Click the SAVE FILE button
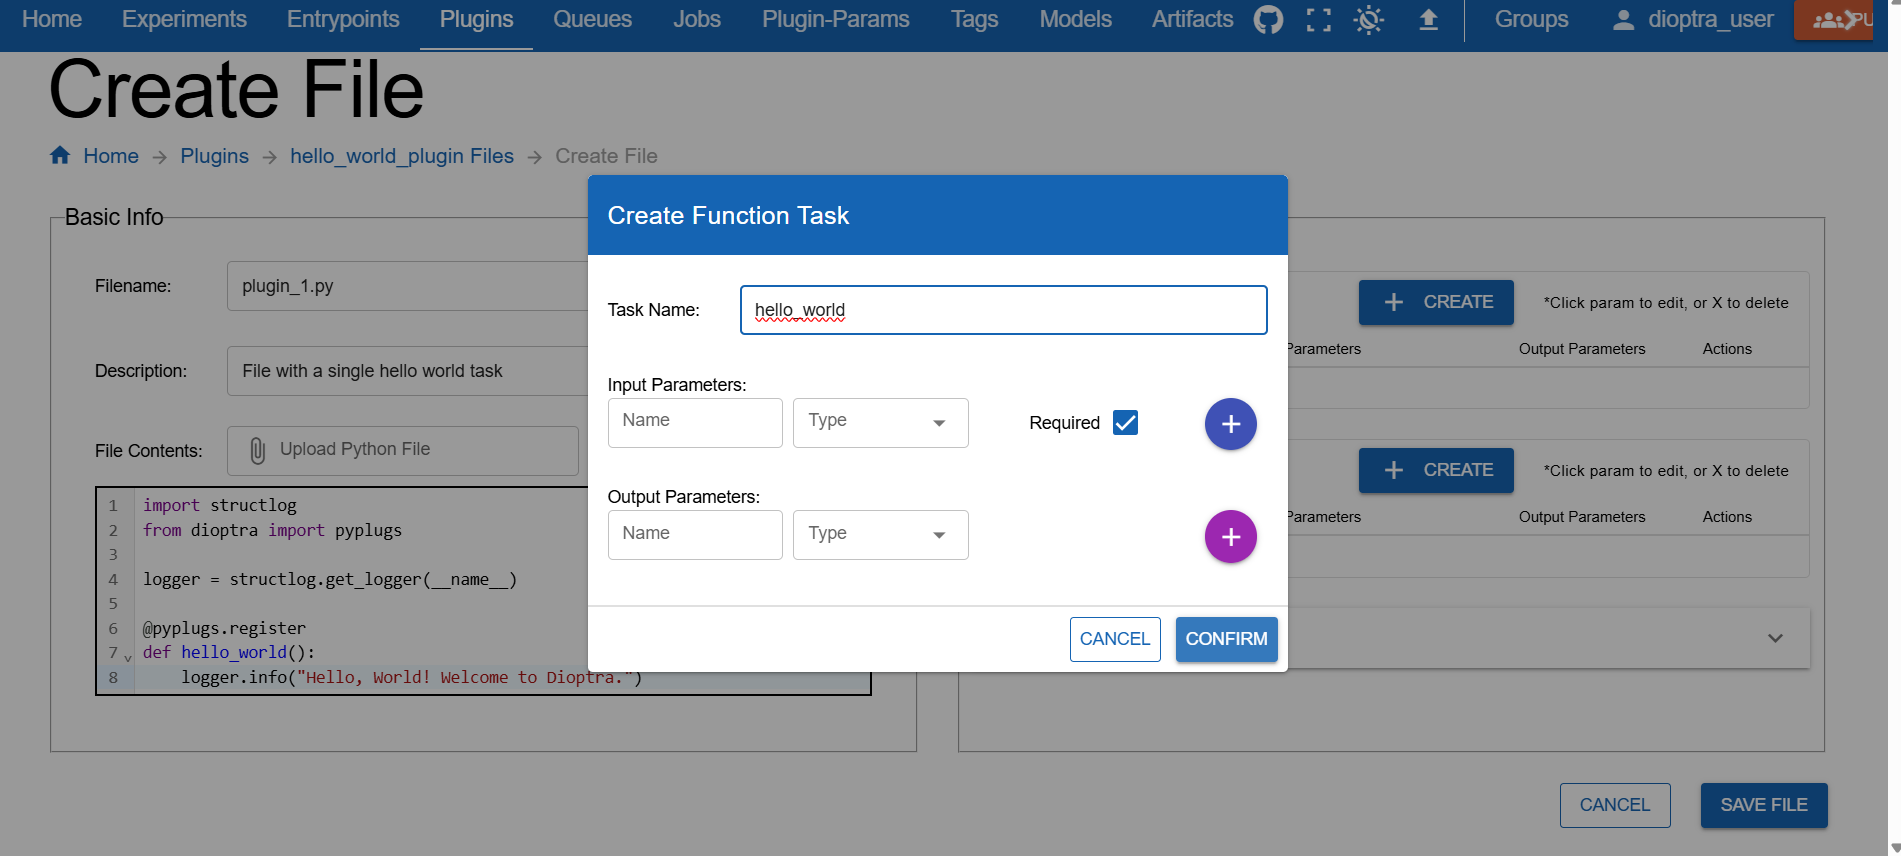The width and height of the screenshot is (1901, 856). click(1763, 805)
